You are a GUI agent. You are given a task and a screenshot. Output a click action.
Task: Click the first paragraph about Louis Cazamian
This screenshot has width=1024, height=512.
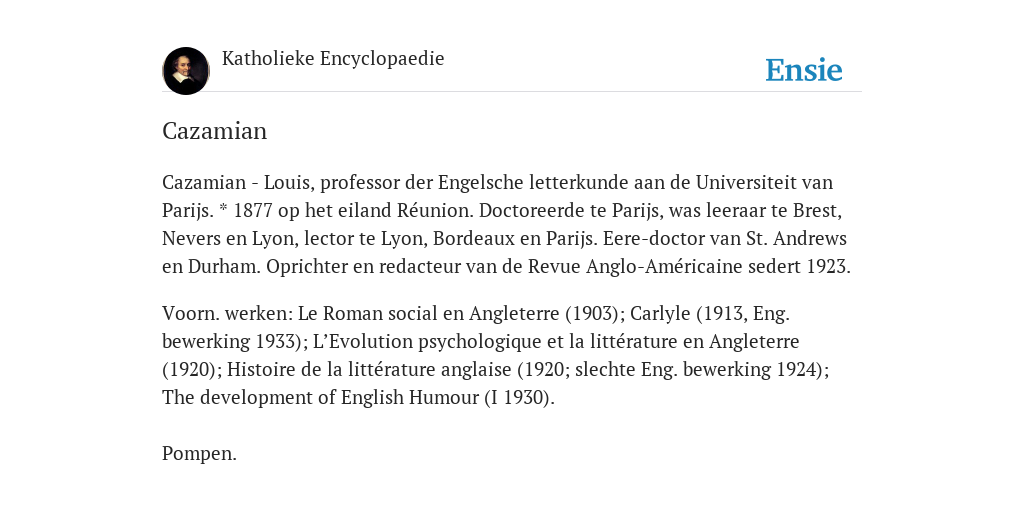(x=507, y=224)
